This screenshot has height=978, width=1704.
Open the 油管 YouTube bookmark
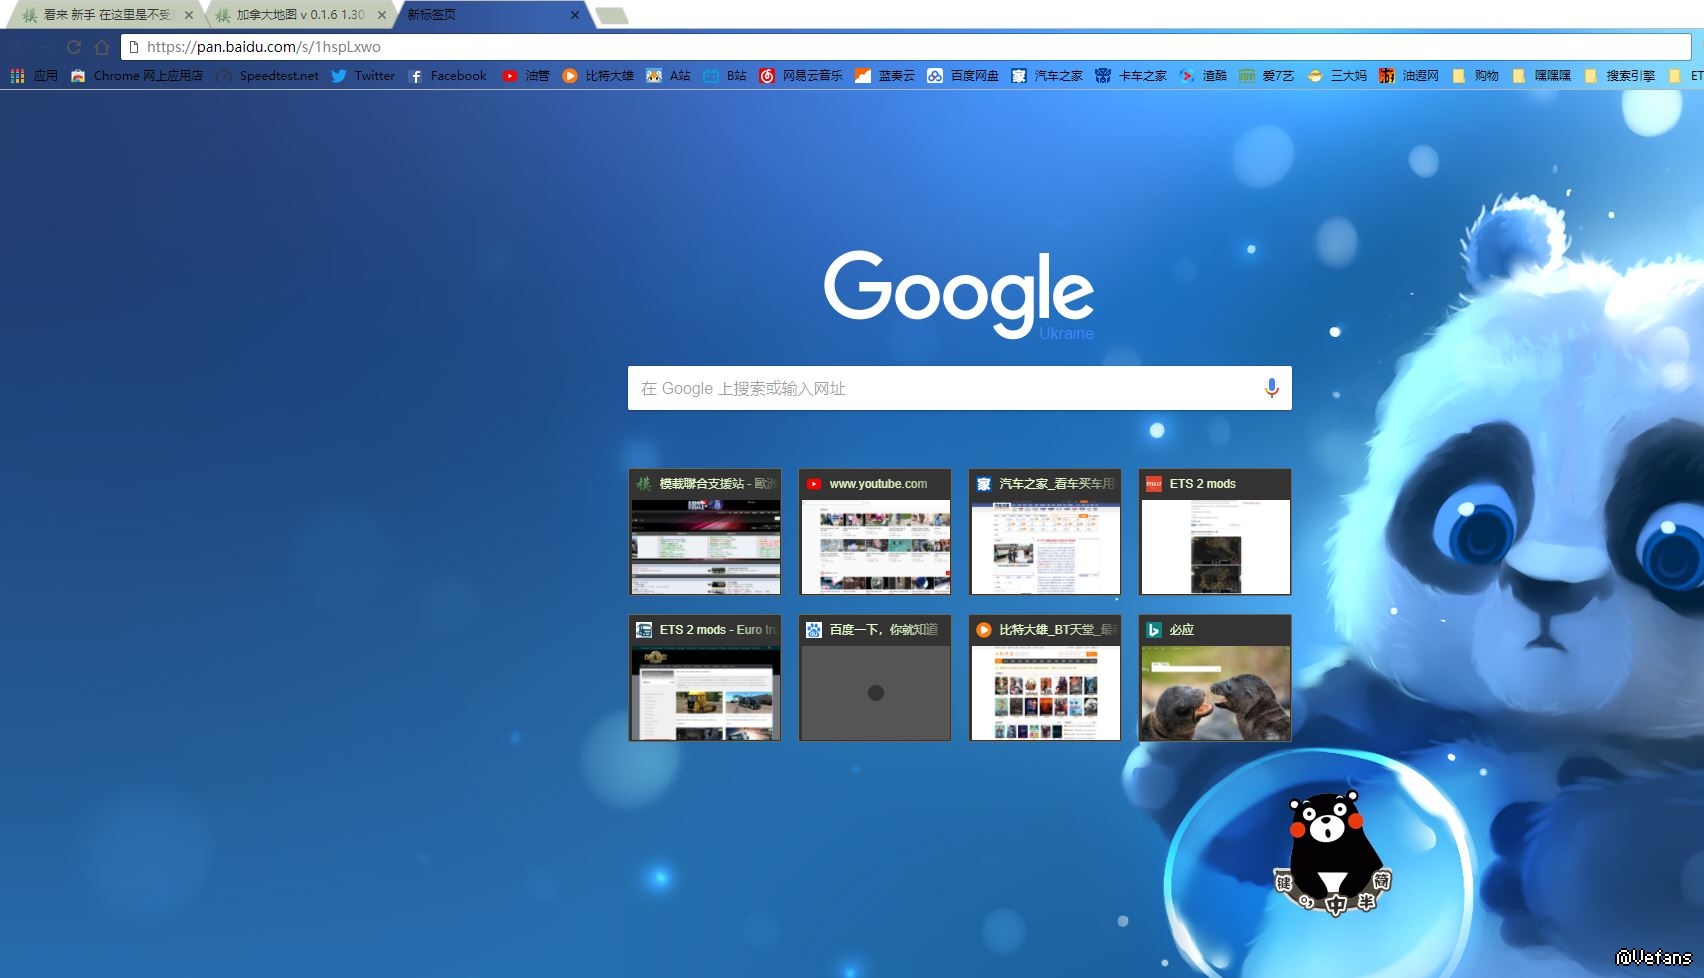pyautogui.click(x=526, y=76)
